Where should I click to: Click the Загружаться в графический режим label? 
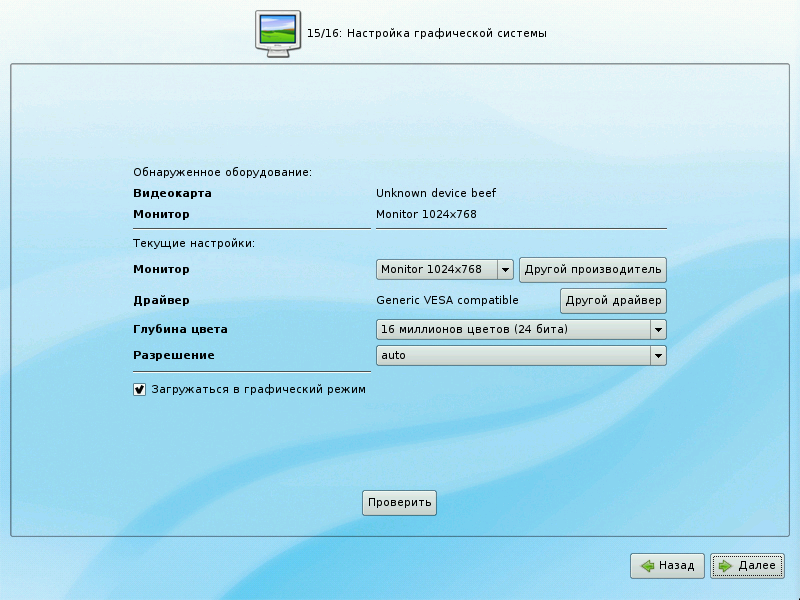pos(258,389)
